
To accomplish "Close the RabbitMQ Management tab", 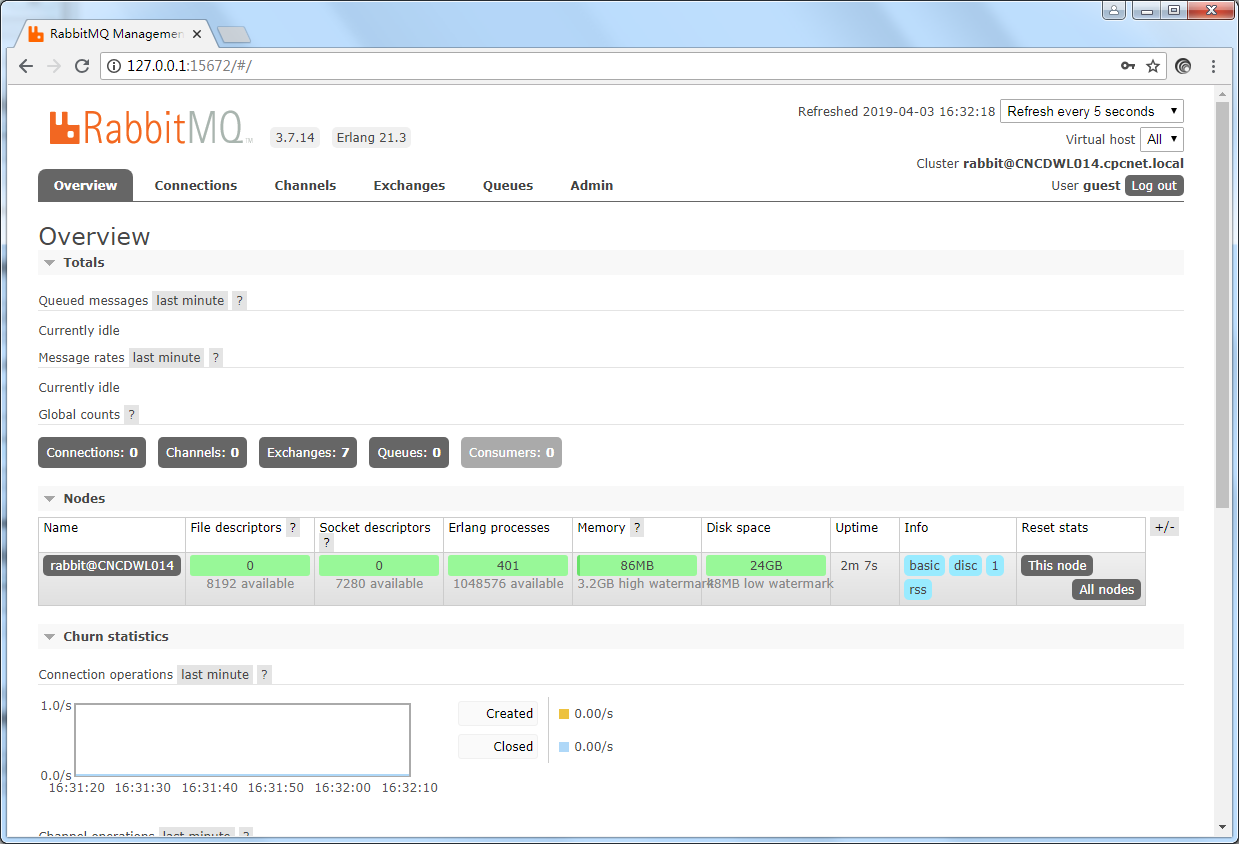I will 197,34.
